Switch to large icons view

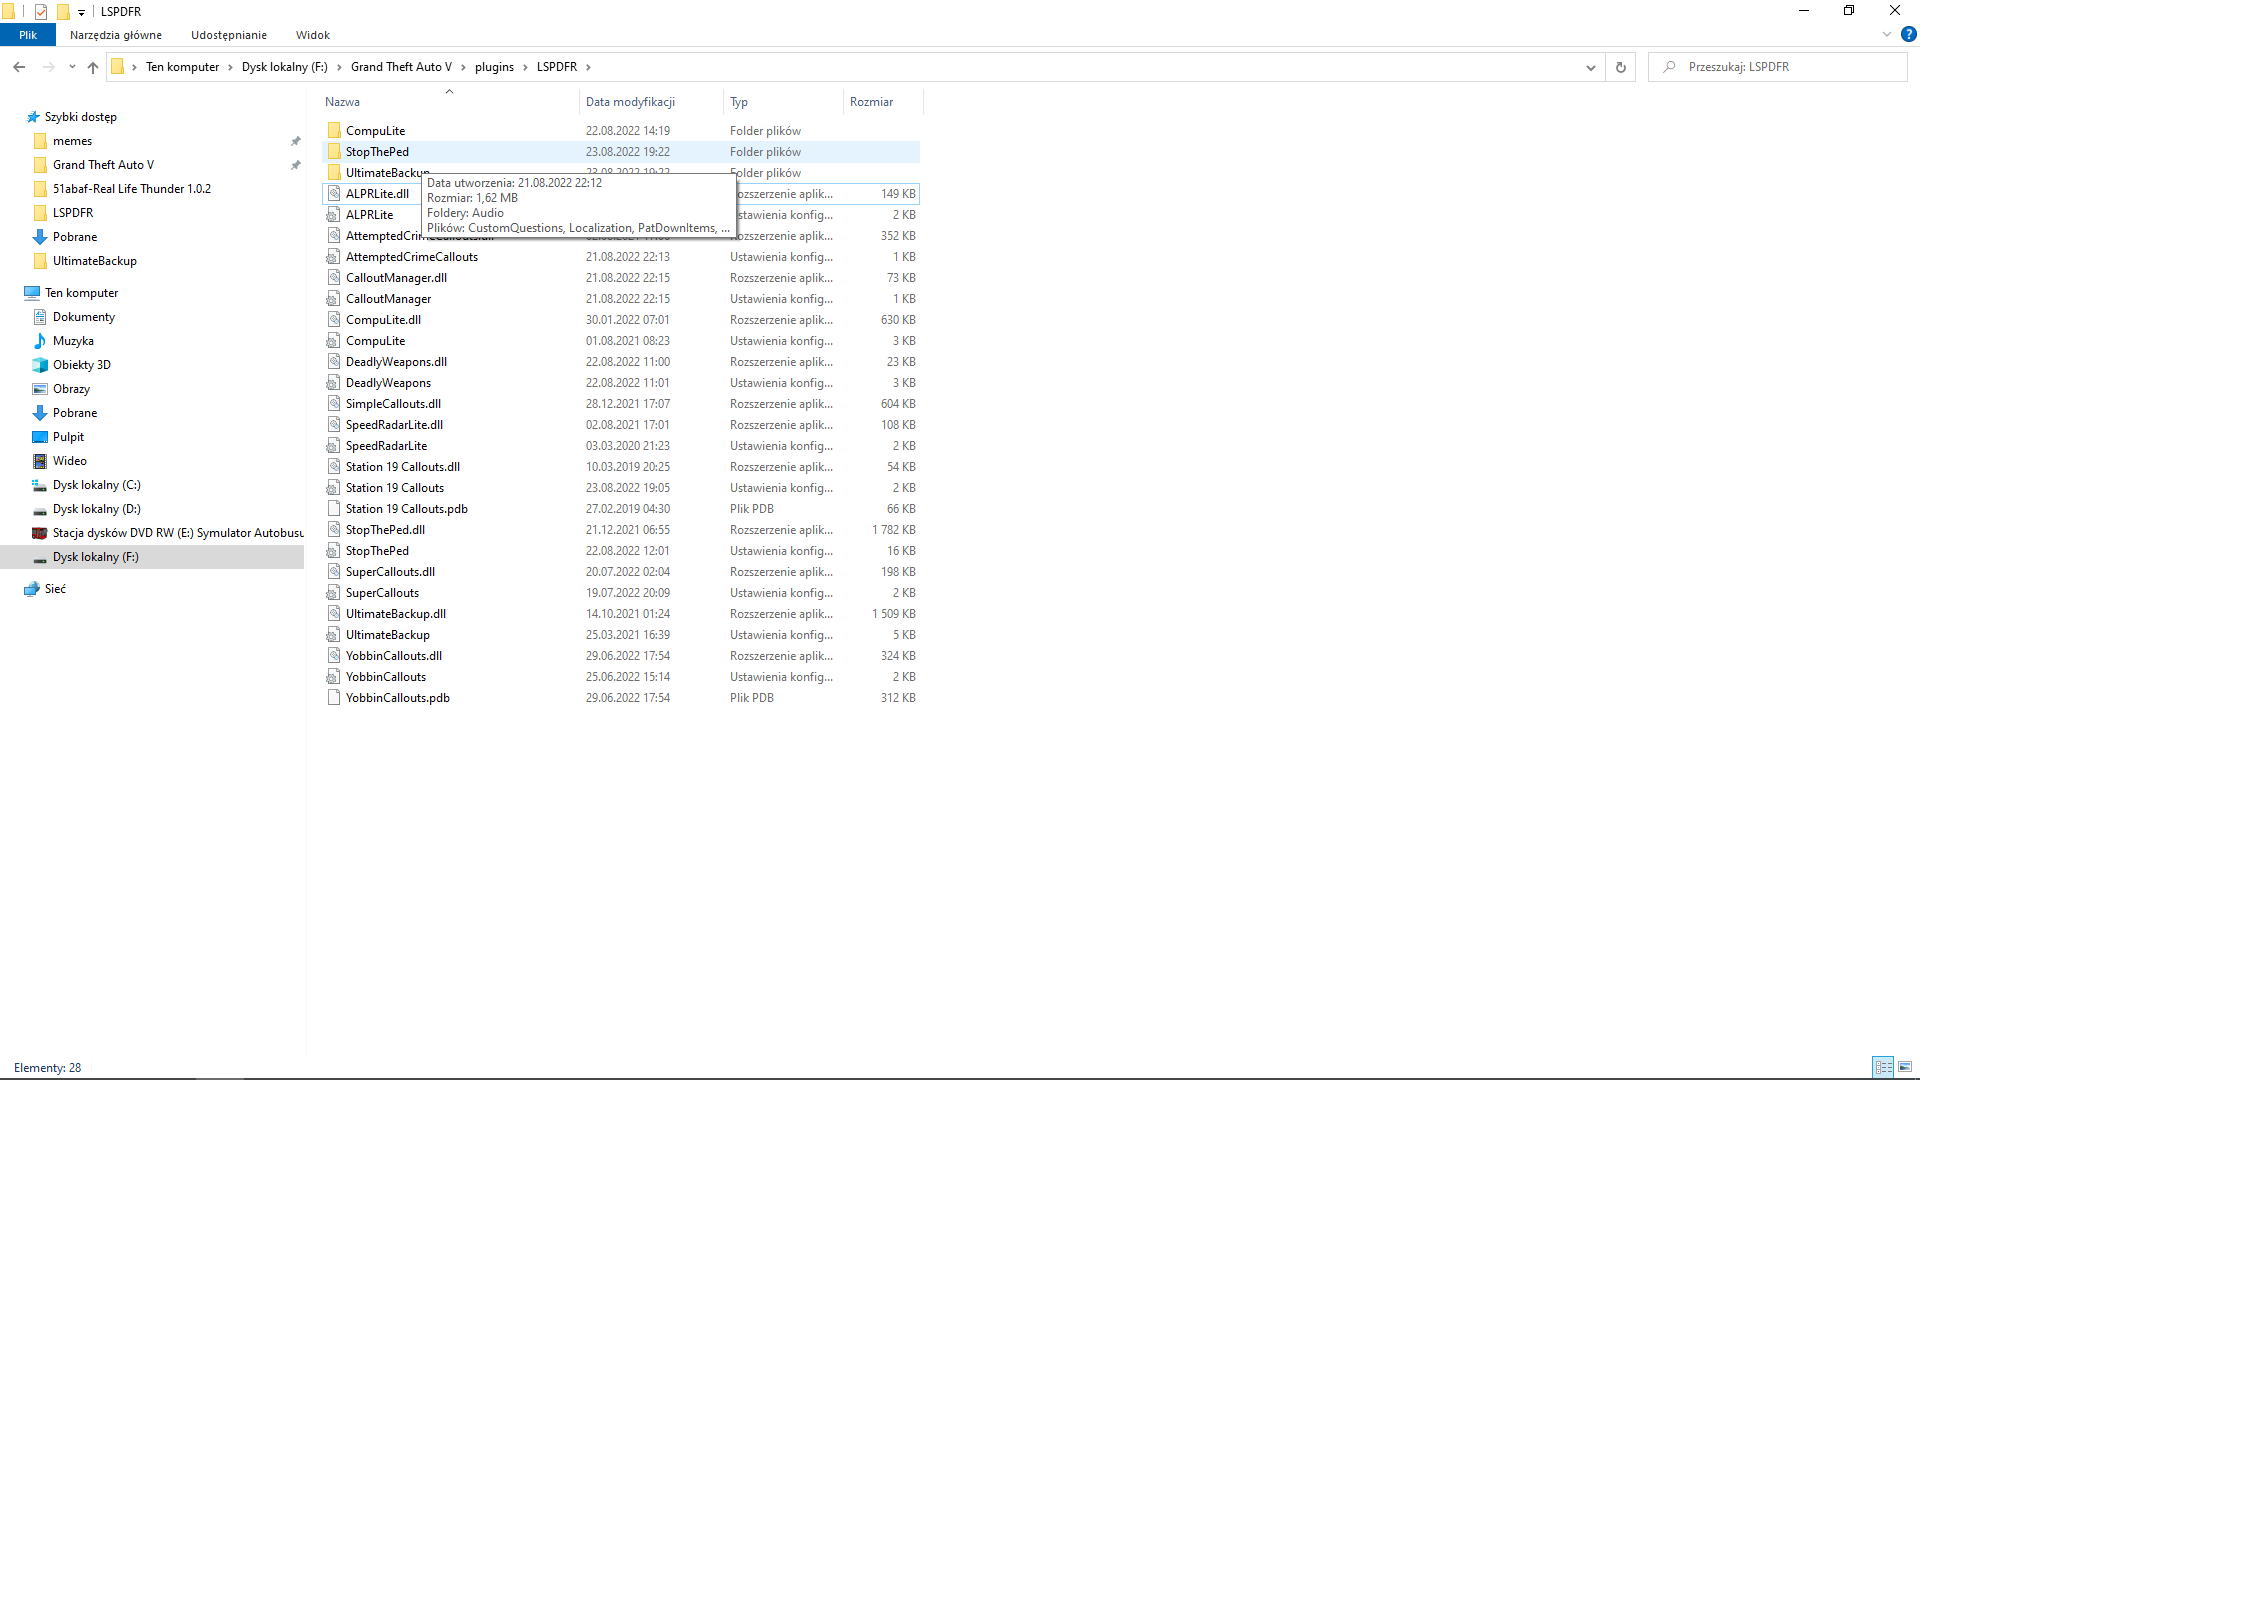(1905, 1067)
